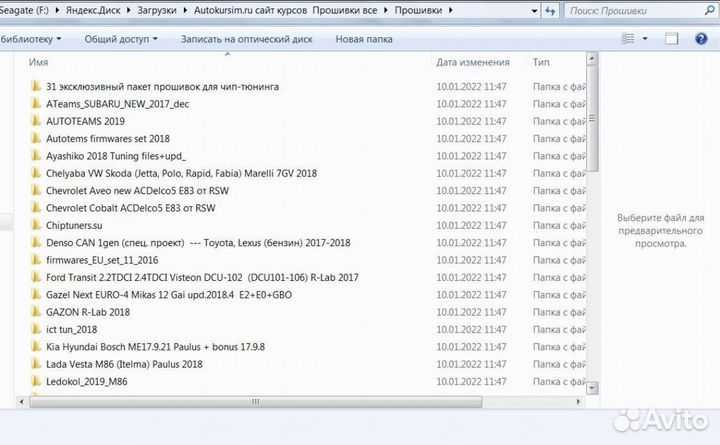Click folder icon beside AUTOTEAMS 2019
The image size is (720, 445).
pyautogui.click(x=36, y=120)
